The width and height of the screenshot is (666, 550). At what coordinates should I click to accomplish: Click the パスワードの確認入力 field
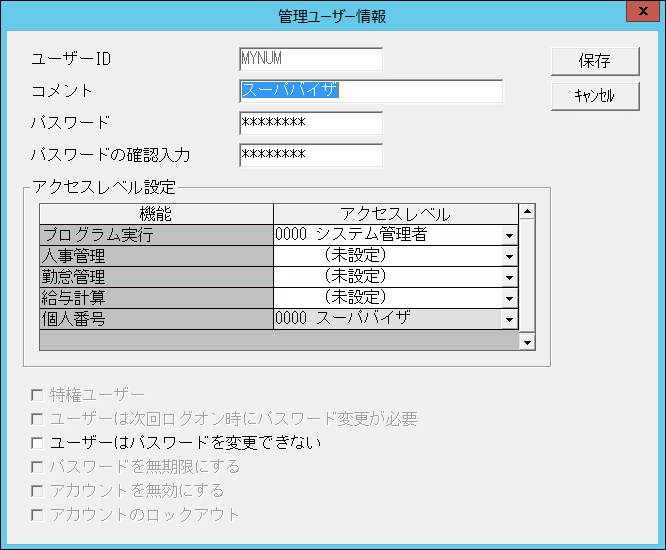point(311,155)
